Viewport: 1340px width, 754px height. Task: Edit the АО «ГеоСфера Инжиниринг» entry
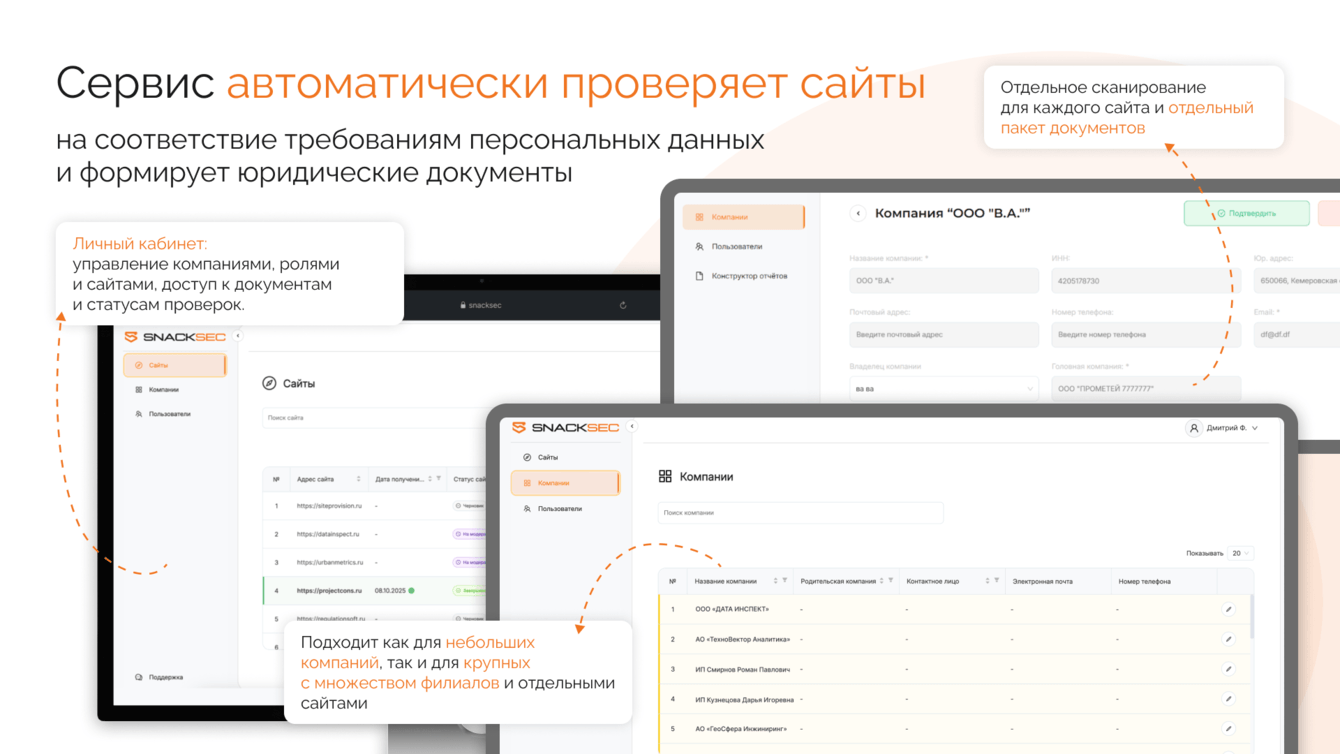1228,729
